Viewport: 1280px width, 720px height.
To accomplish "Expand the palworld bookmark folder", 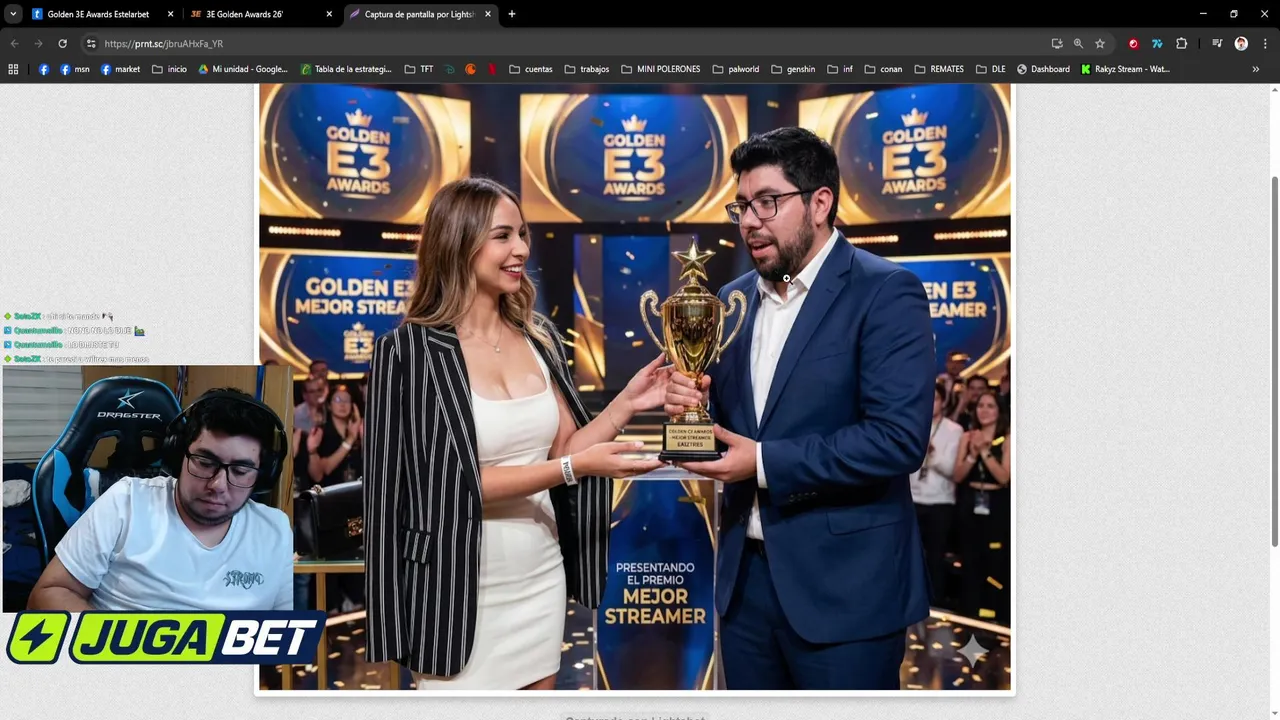I will point(736,69).
